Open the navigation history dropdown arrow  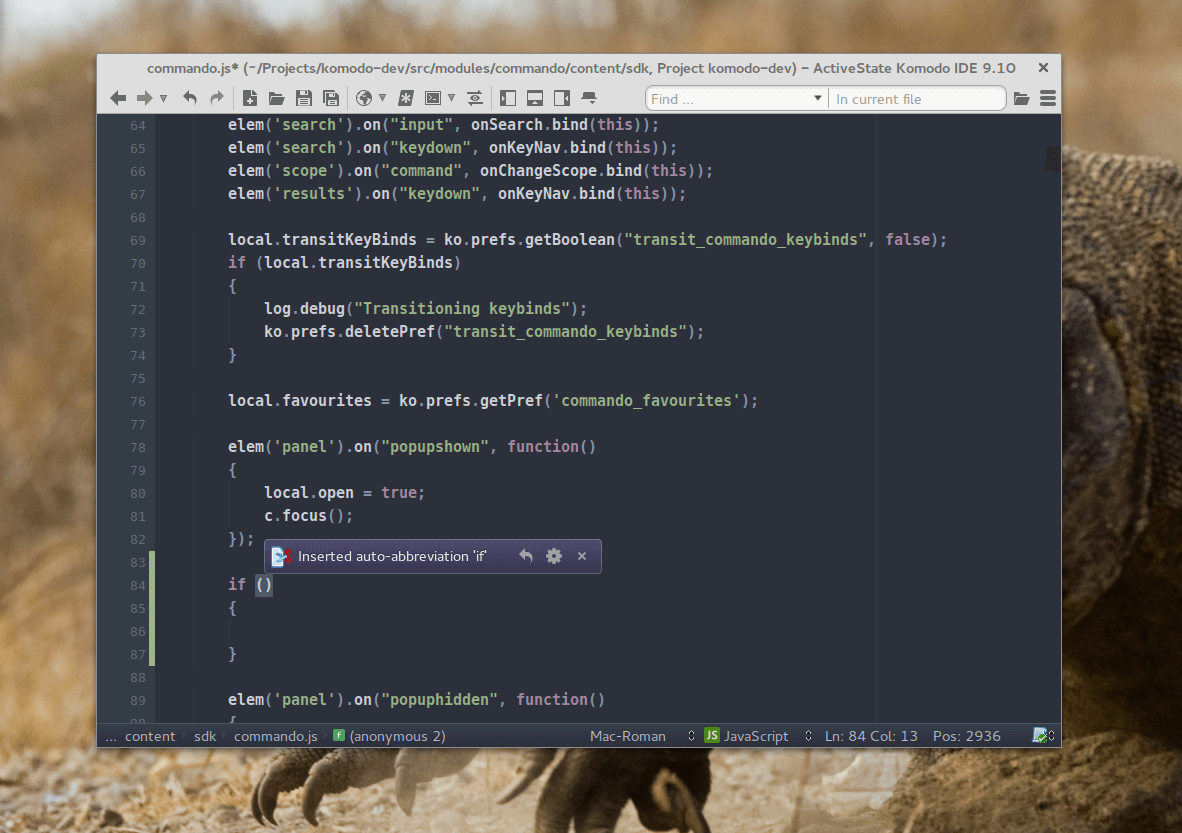[x=163, y=99]
